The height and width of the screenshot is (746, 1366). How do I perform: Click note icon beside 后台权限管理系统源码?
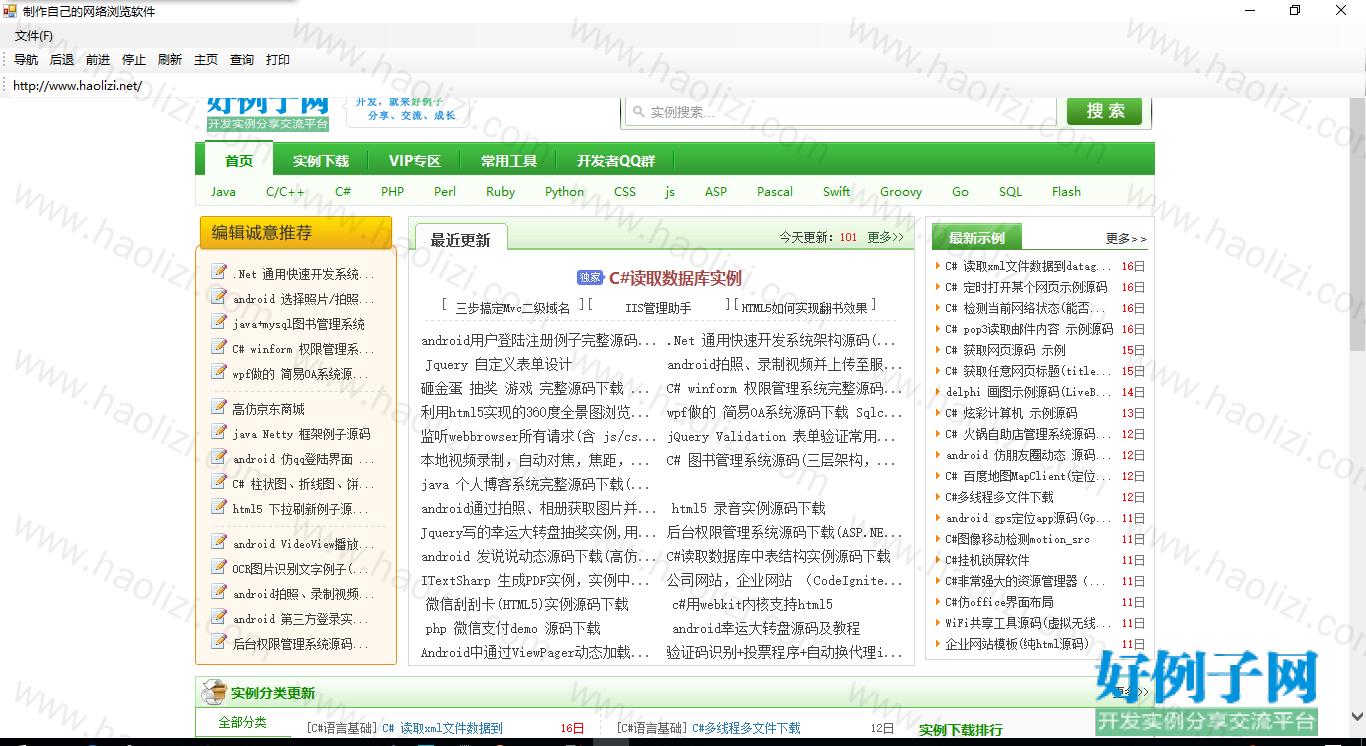[x=219, y=641]
